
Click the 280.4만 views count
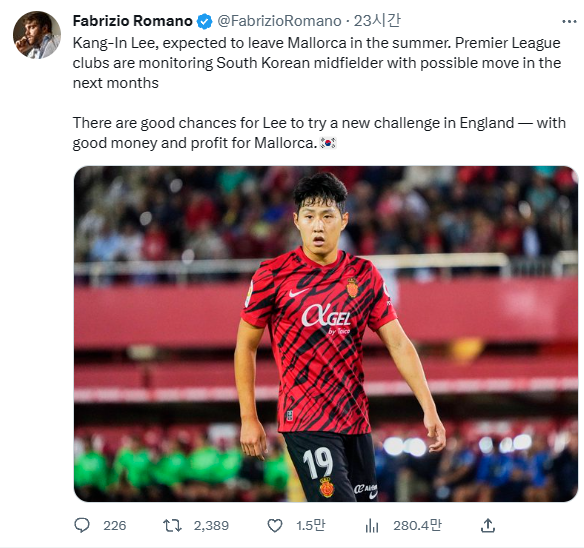tap(417, 525)
